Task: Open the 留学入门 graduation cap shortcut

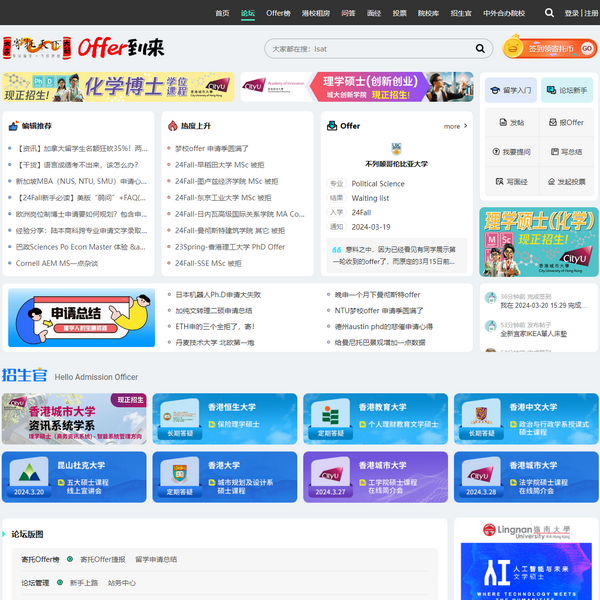Action: pos(509,90)
